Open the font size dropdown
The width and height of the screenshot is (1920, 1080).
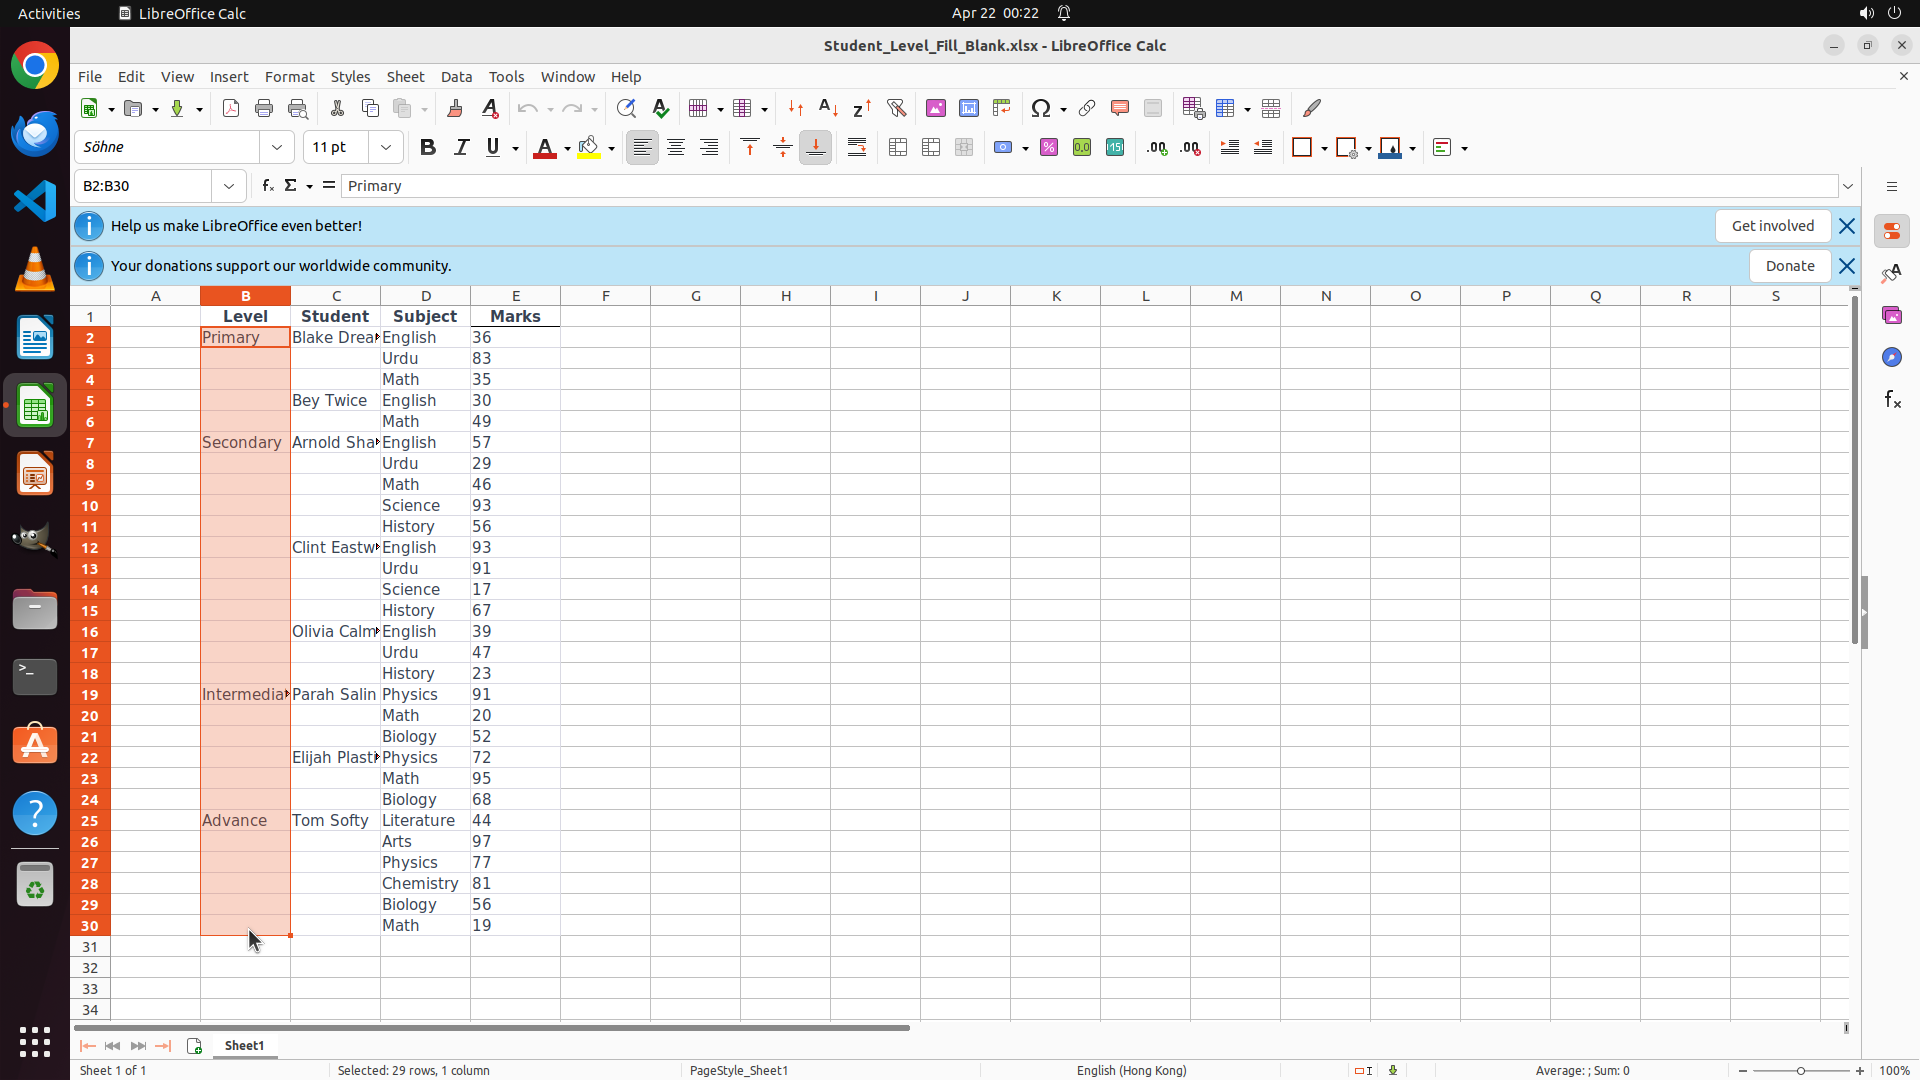[386, 148]
